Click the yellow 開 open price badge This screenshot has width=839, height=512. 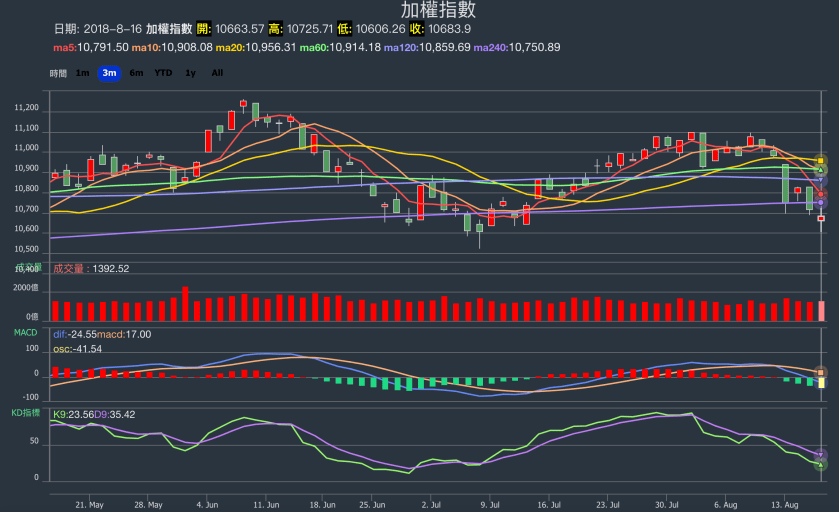(205, 28)
